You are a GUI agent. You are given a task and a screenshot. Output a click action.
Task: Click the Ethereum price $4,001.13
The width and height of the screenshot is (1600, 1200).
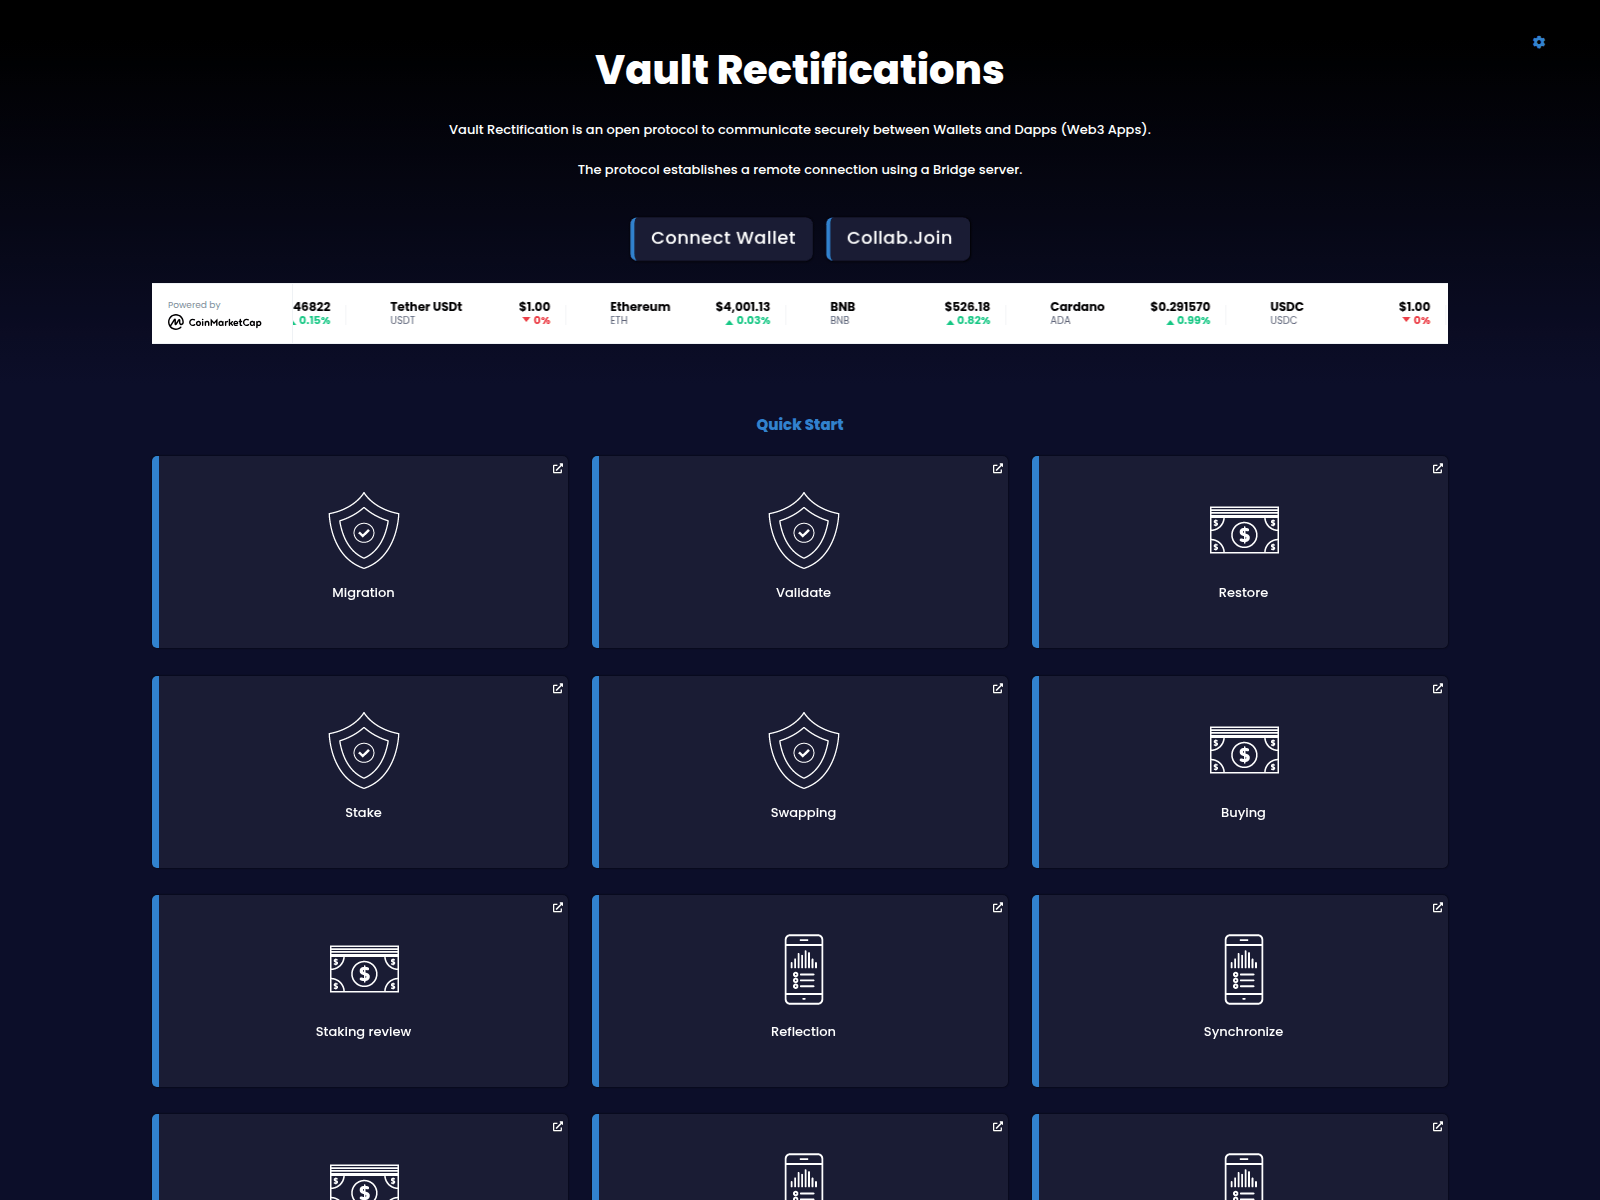pos(742,307)
